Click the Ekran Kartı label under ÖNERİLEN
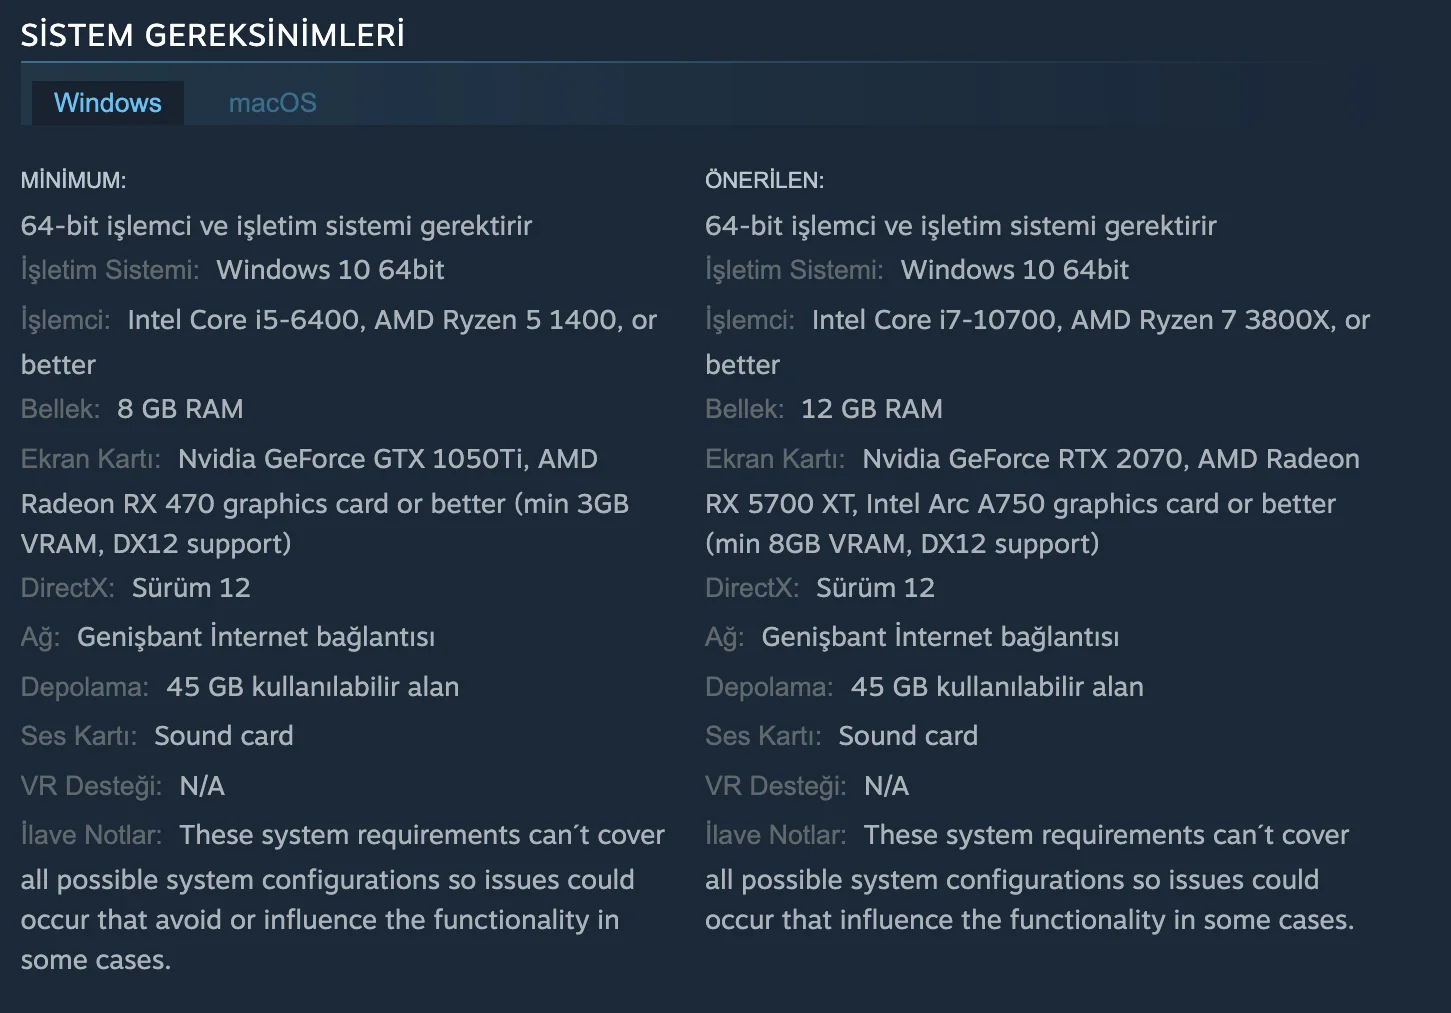Screen dimensions: 1451x1013 pyautogui.click(x=774, y=459)
